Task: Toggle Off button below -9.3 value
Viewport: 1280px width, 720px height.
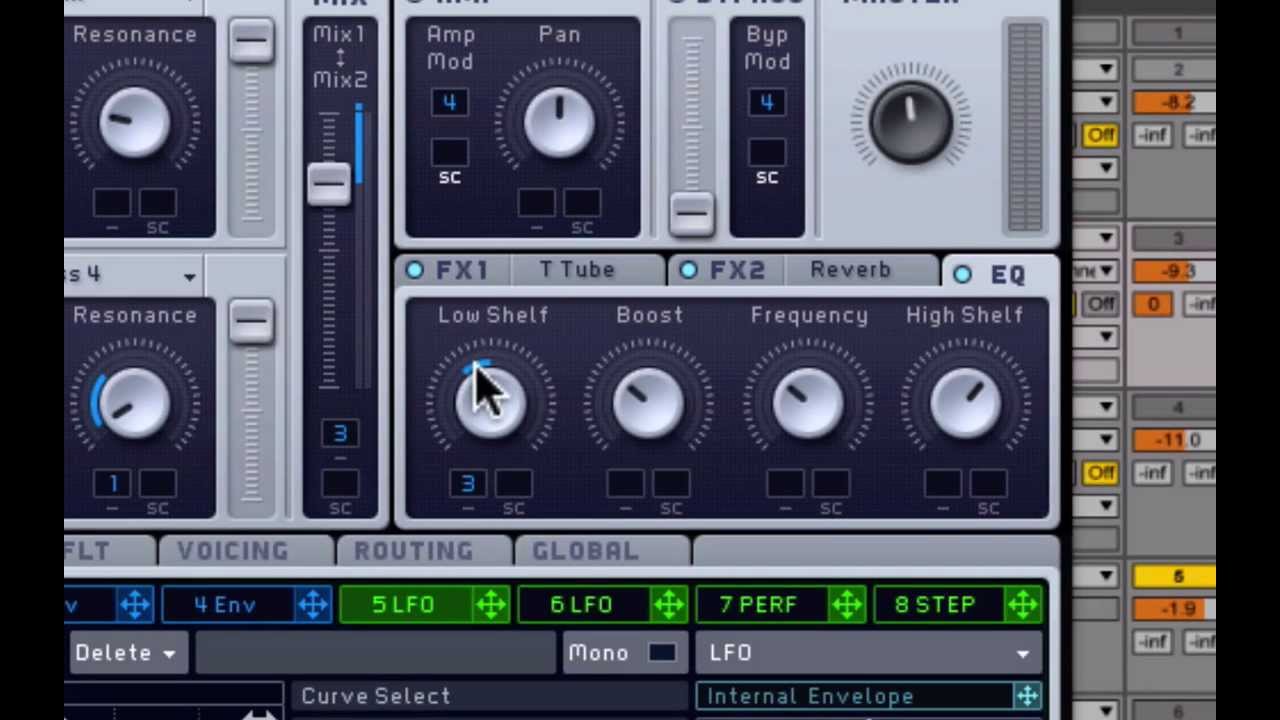Action: click(1100, 303)
